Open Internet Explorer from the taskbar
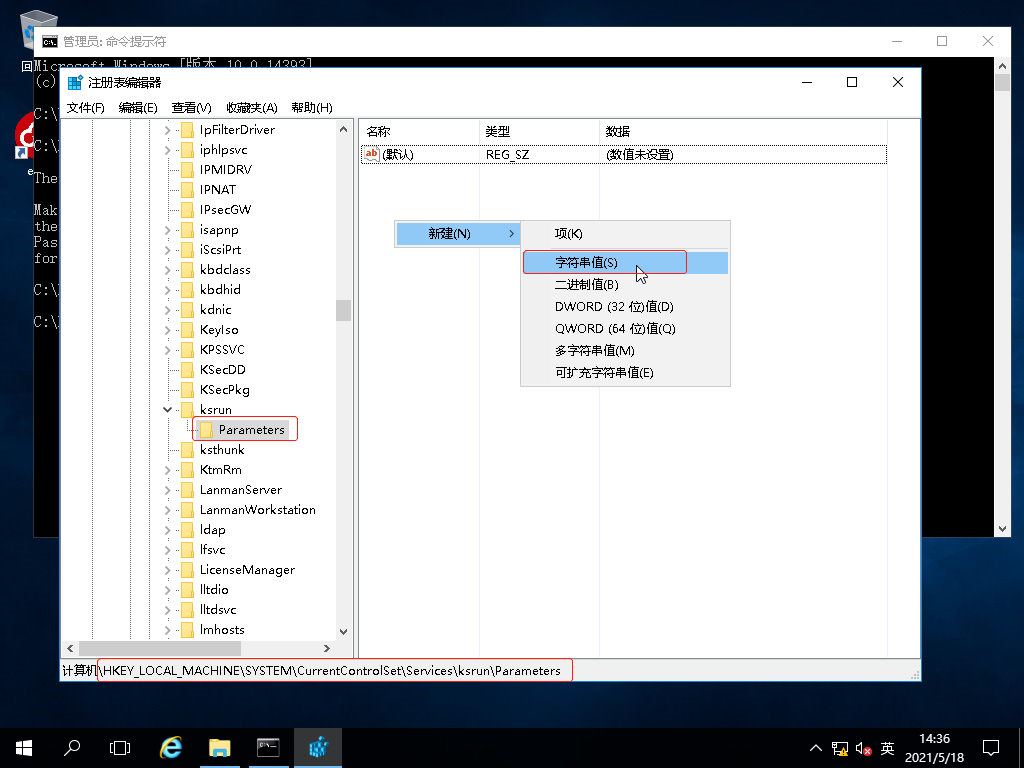Viewport: 1024px width, 768px height. [171, 747]
